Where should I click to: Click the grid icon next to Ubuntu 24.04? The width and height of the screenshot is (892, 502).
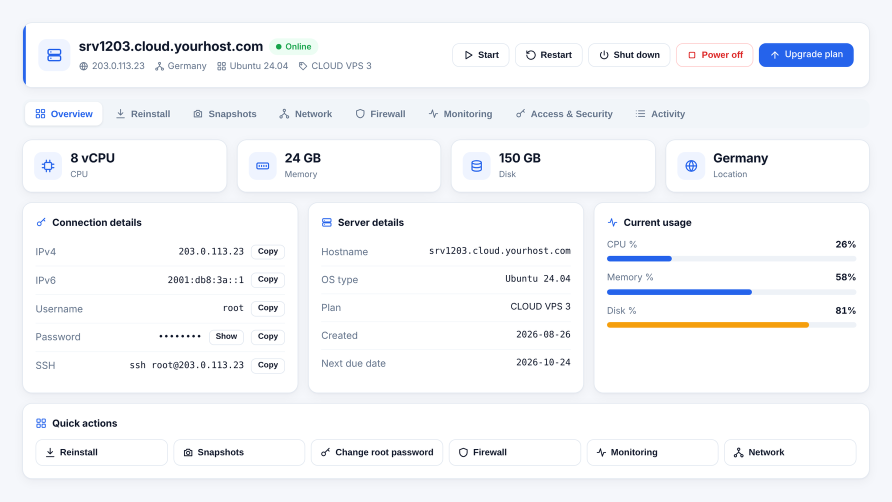[221, 67]
